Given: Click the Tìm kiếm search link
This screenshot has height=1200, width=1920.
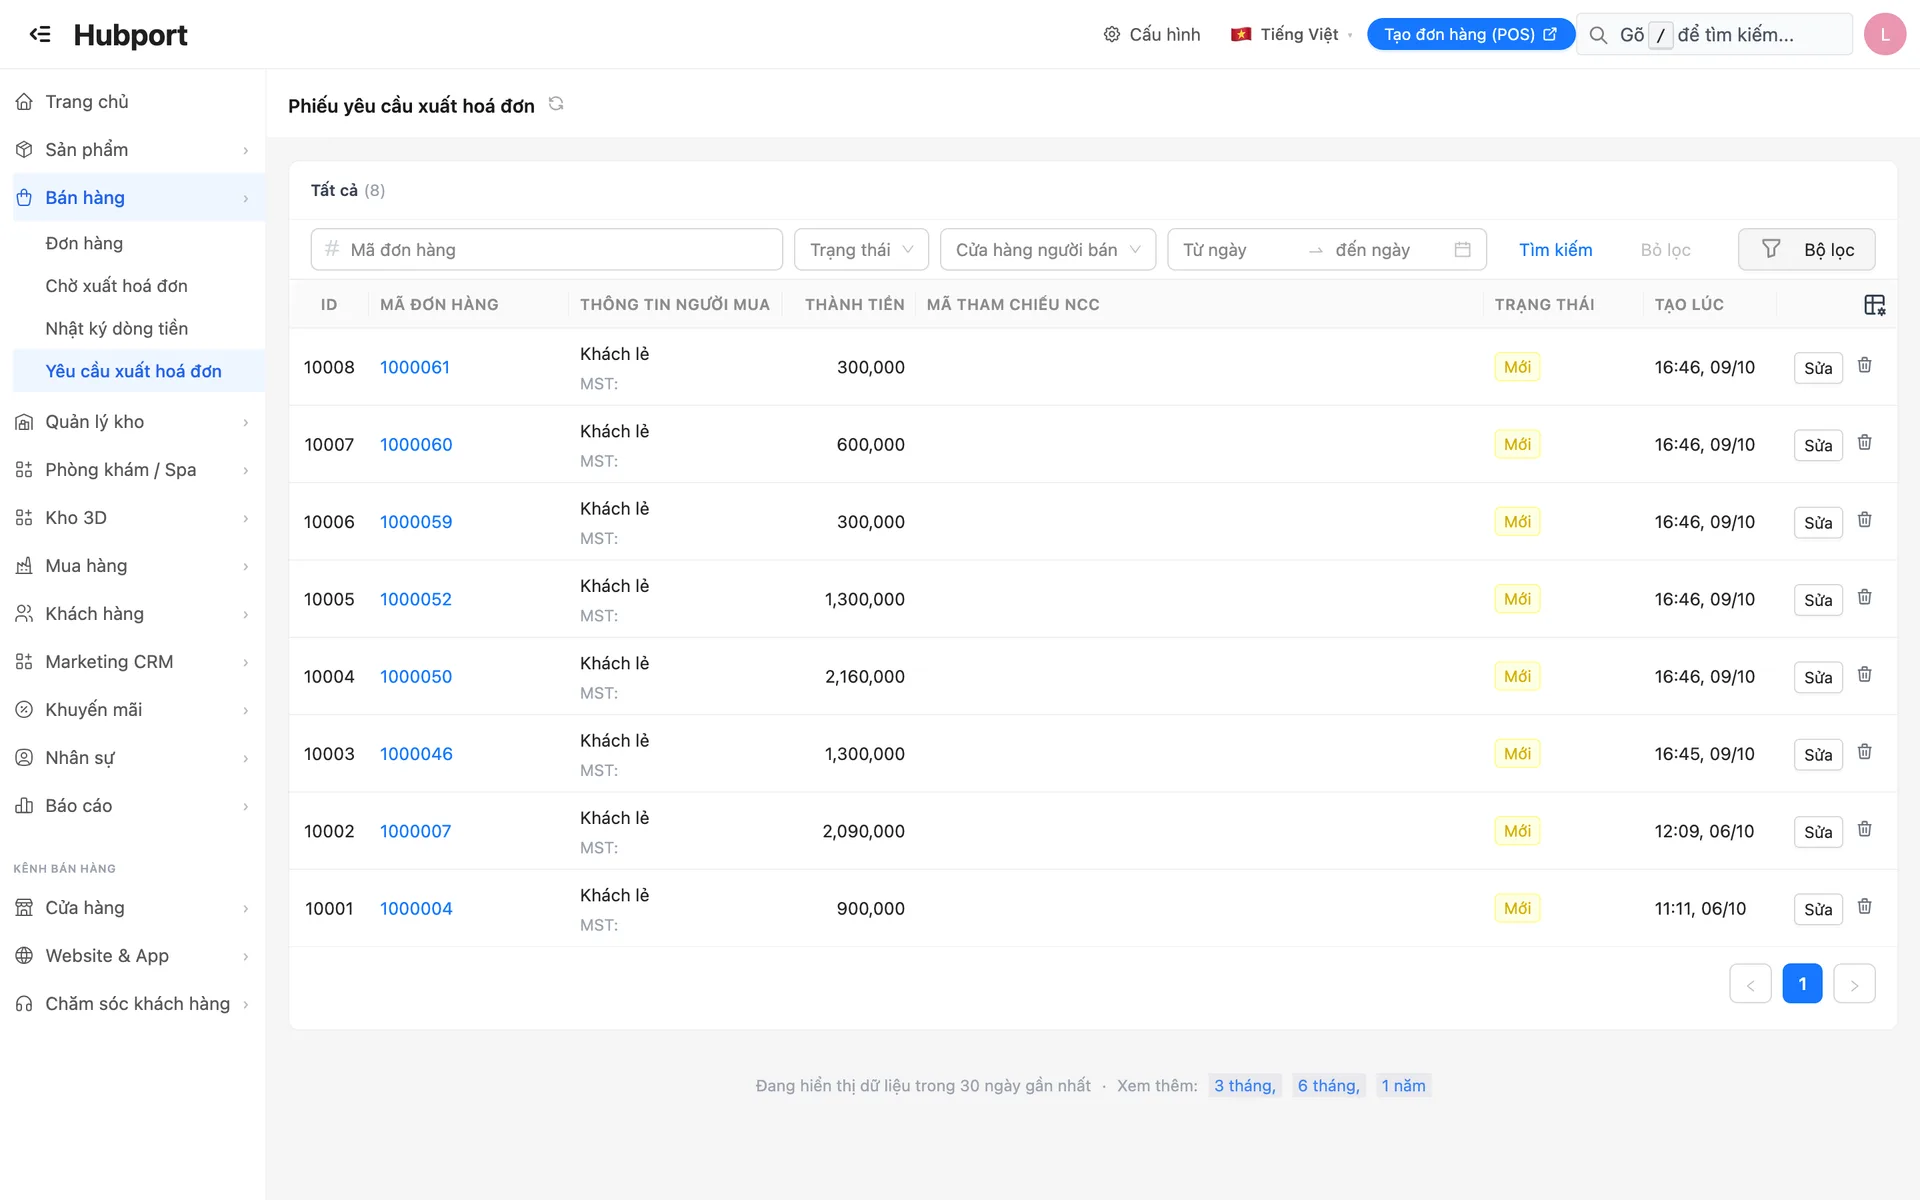Looking at the screenshot, I should pos(1555,250).
